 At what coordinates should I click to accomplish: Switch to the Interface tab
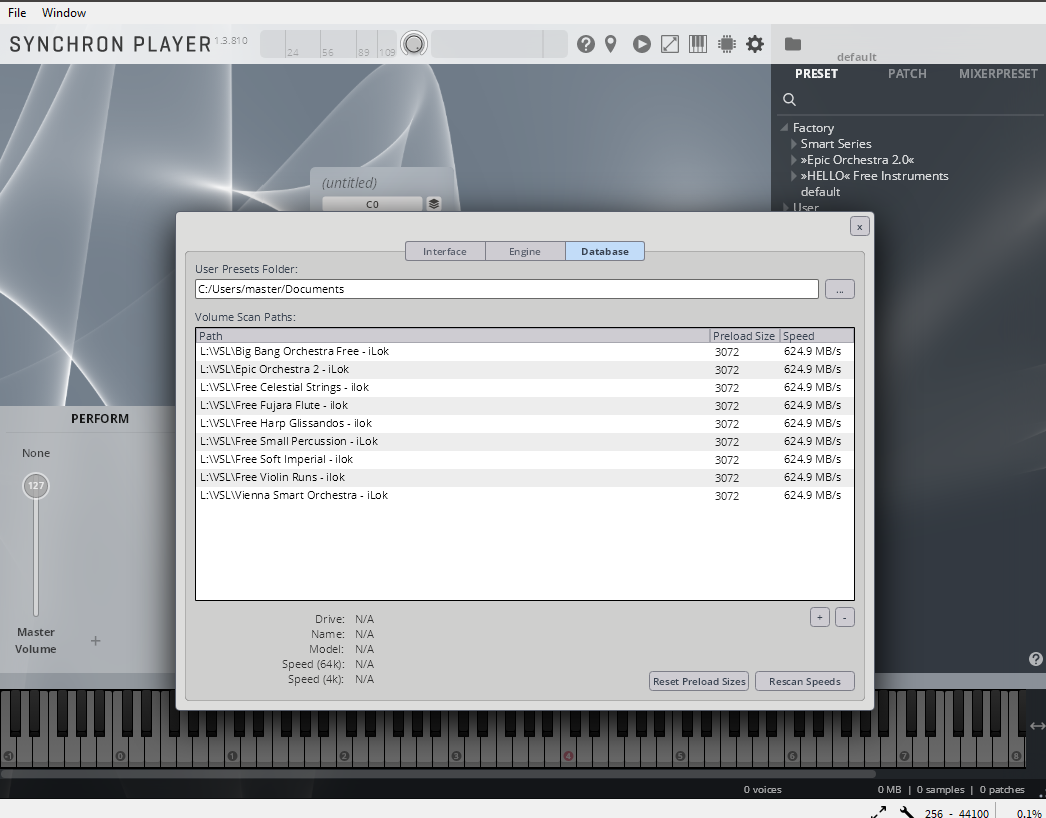click(445, 251)
